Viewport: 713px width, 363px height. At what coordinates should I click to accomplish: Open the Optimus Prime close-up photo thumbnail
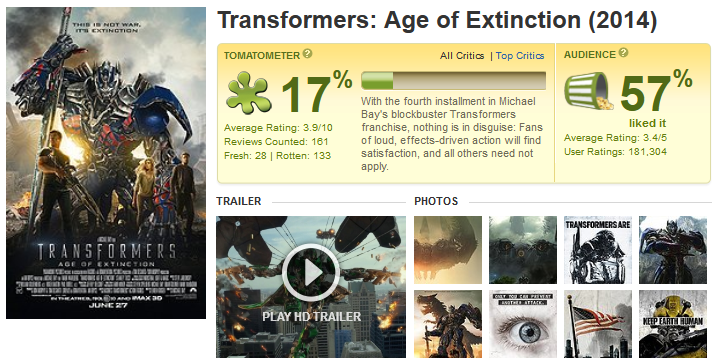tap(673, 250)
